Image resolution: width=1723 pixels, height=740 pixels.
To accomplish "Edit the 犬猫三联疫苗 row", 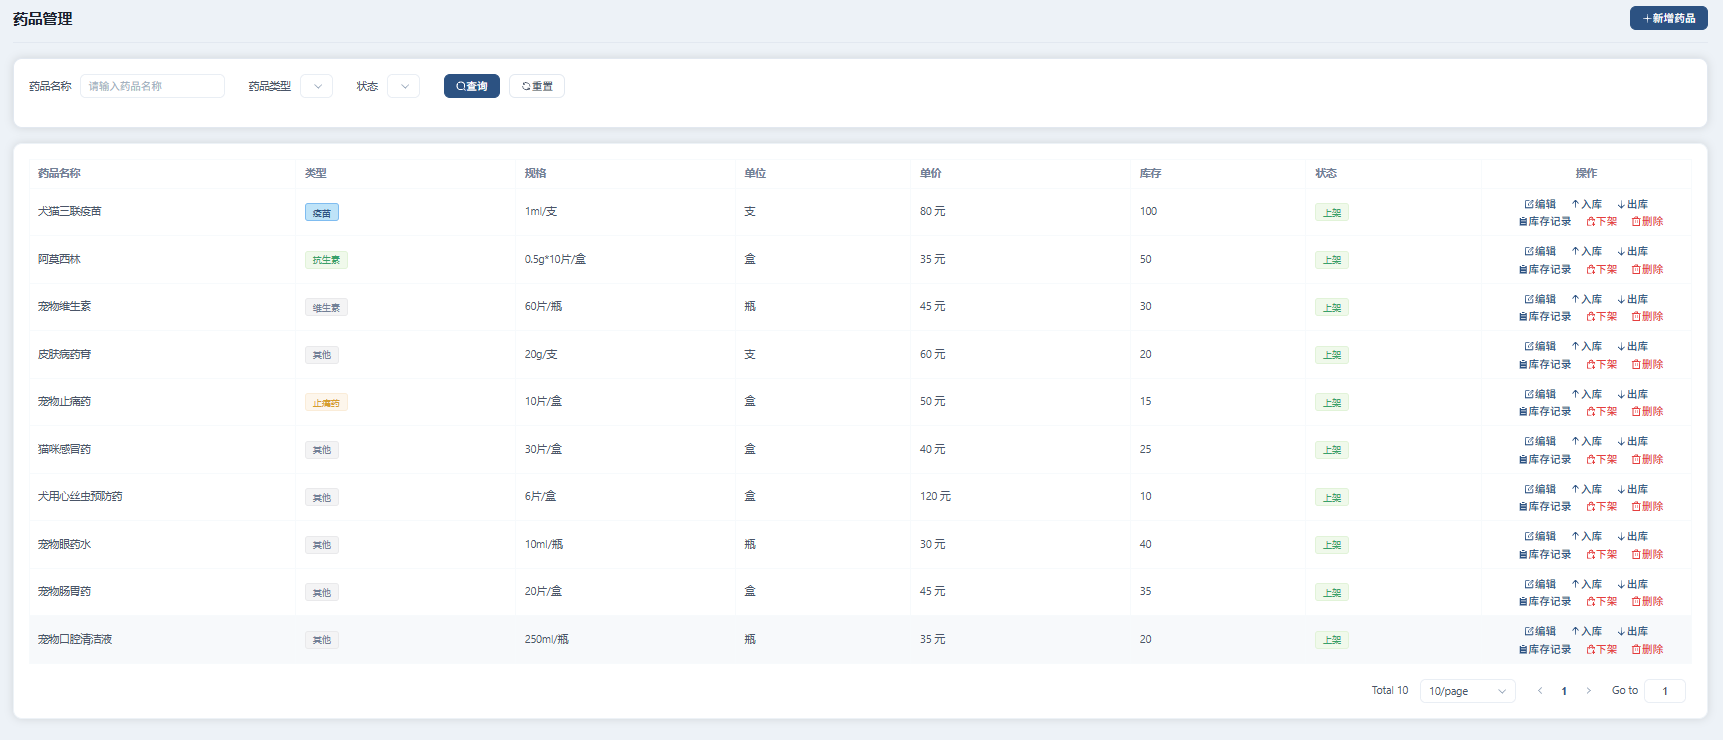I will point(1540,204).
